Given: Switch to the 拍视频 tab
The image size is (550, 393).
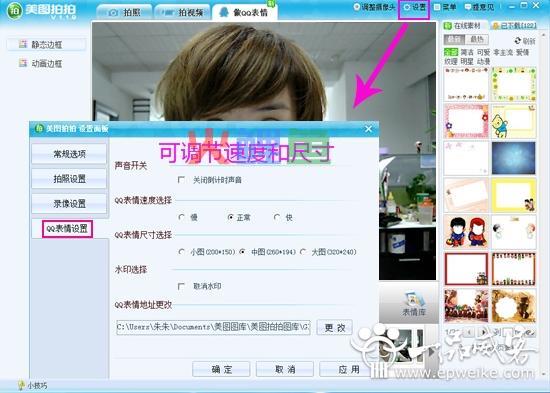Looking at the screenshot, I should [x=182, y=12].
